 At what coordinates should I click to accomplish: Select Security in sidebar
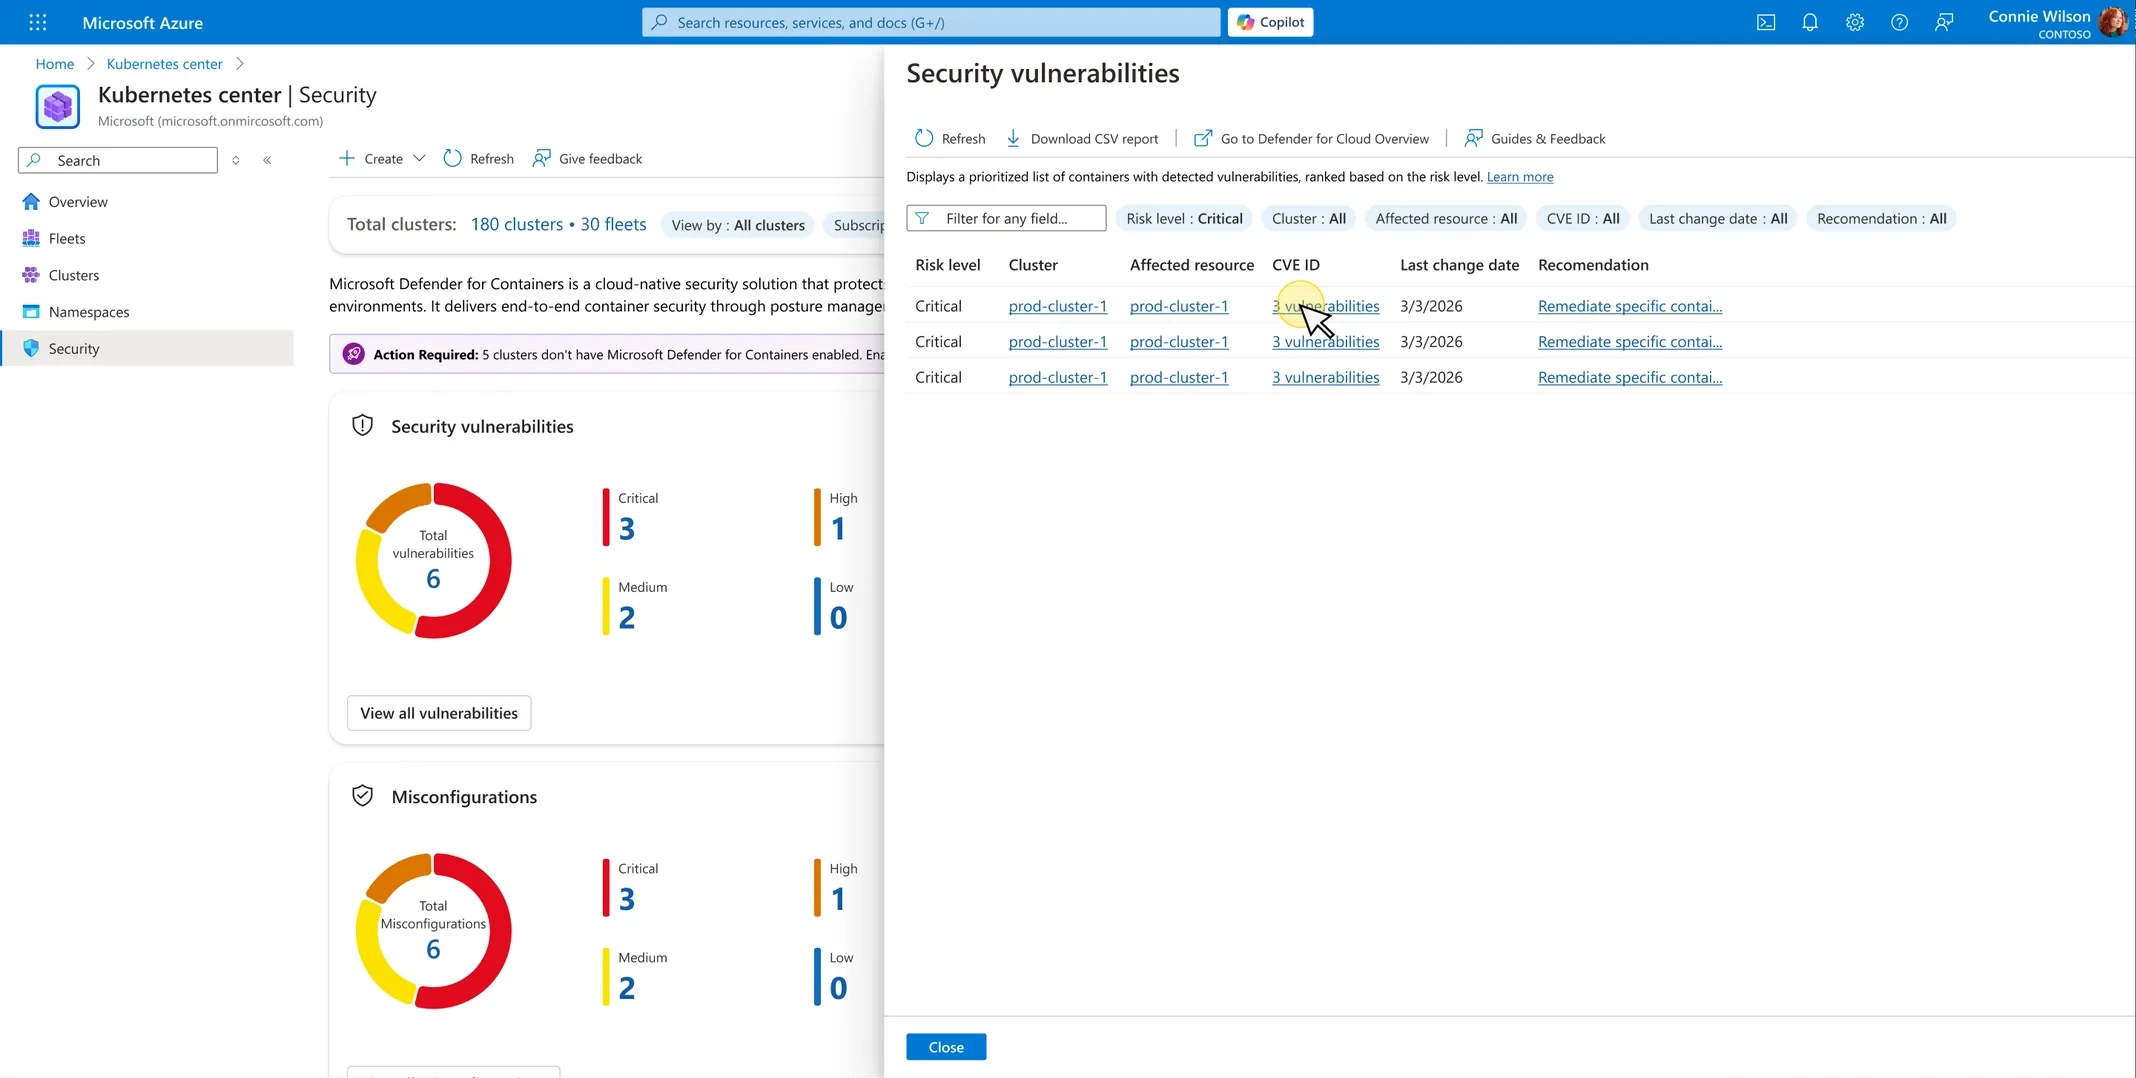(147, 348)
